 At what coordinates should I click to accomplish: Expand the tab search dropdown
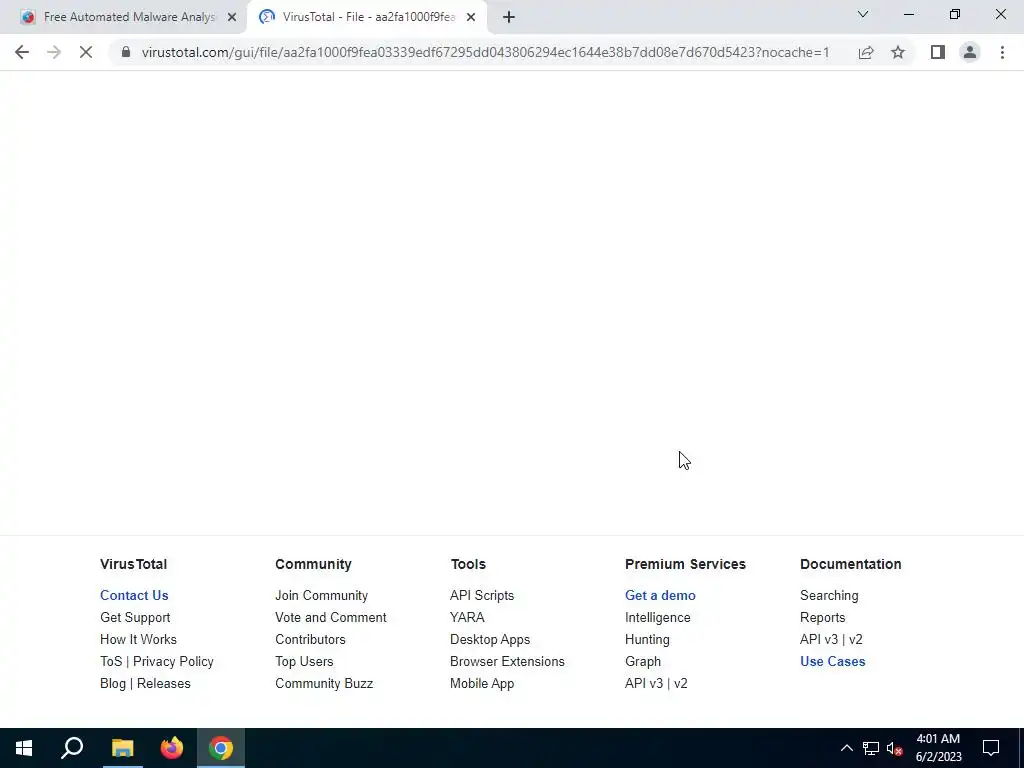pyautogui.click(x=863, y=14)
